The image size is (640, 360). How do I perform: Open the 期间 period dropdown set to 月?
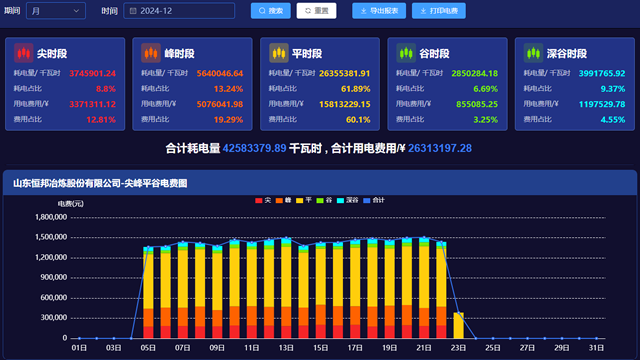pos(56,11)
